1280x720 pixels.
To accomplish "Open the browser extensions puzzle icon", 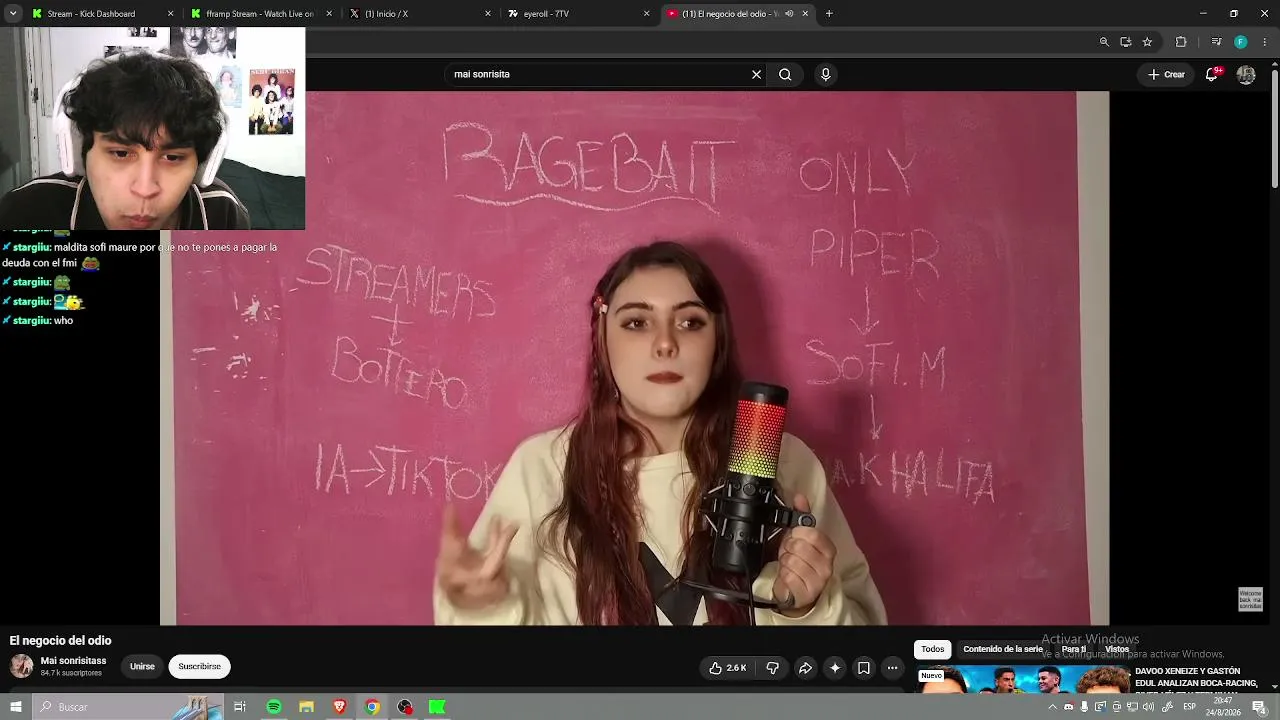I will [1181, 42].
